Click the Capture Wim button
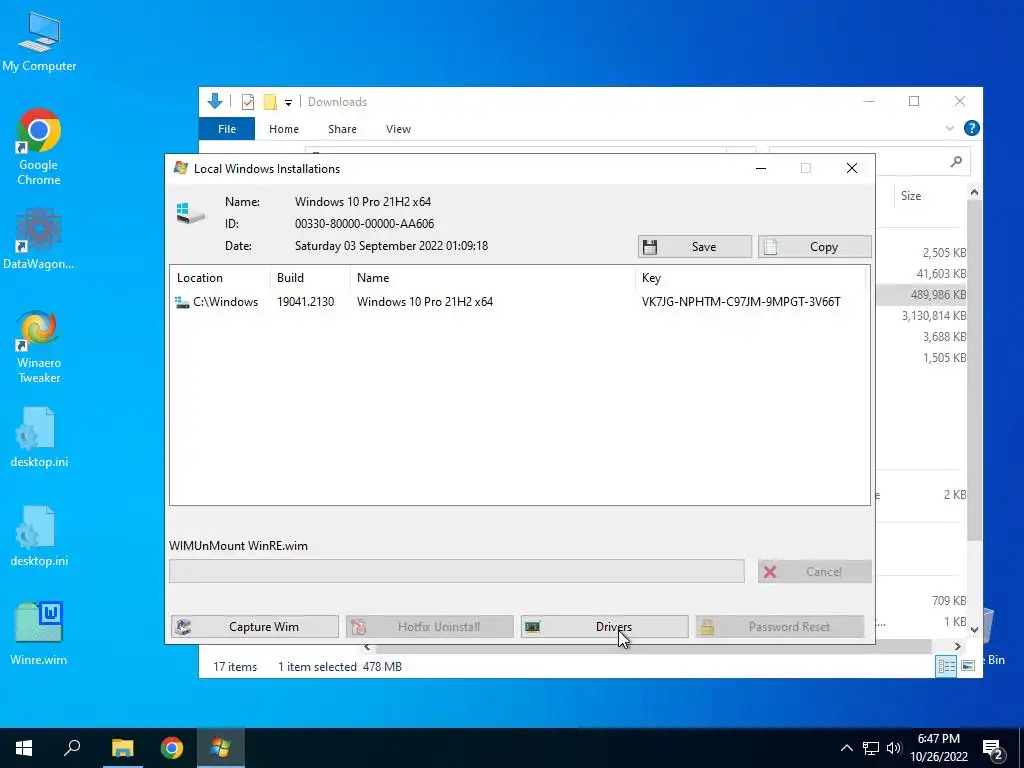Screen dimensions: 1024x768 point(255,627)
